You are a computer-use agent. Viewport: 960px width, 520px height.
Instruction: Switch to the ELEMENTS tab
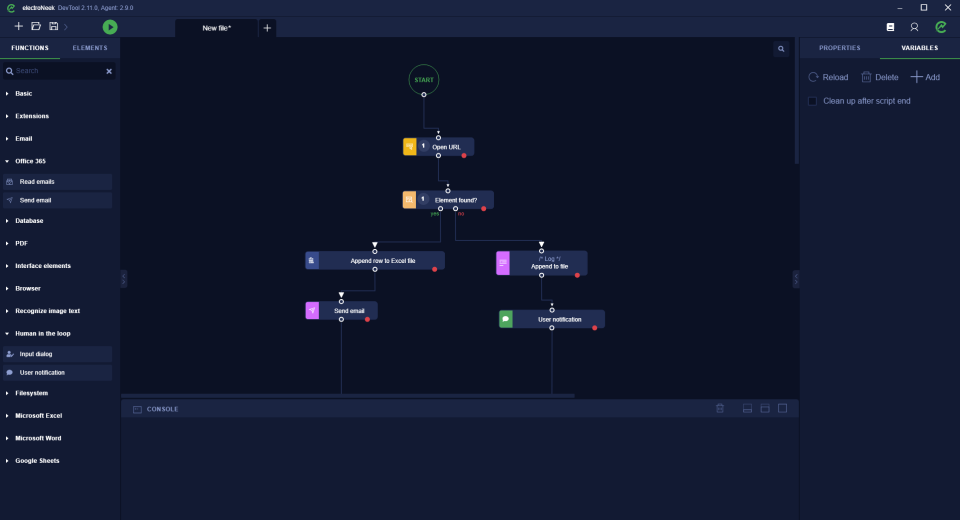point(90,48)
